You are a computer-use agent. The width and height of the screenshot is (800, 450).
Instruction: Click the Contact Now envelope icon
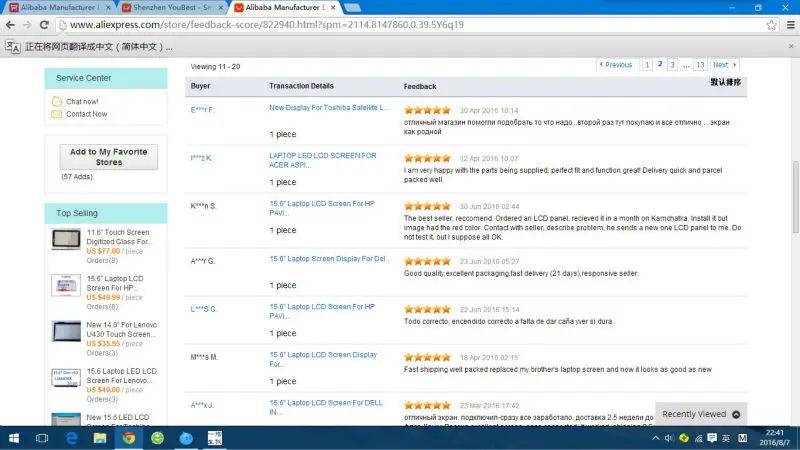(x=57, y=114)
